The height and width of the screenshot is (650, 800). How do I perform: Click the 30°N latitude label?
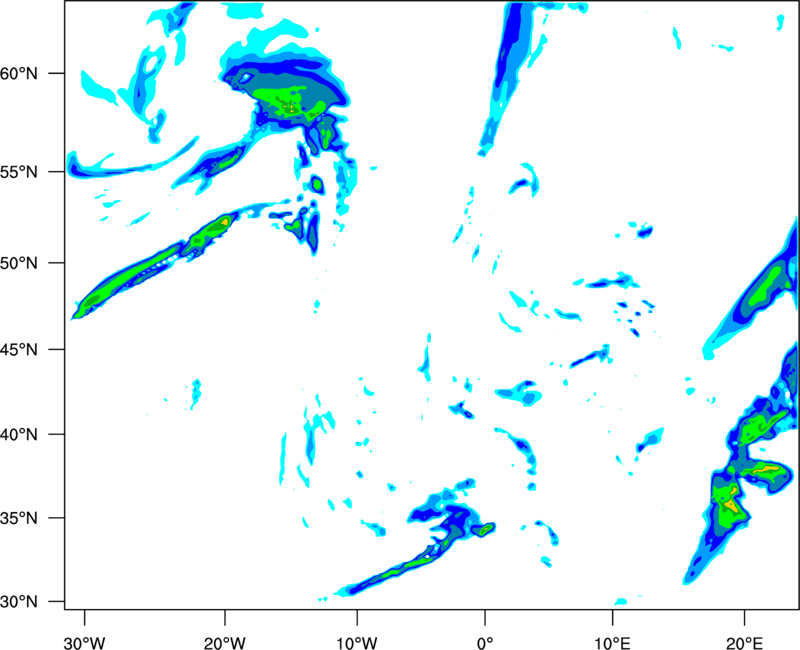click(x=19, y=602)
